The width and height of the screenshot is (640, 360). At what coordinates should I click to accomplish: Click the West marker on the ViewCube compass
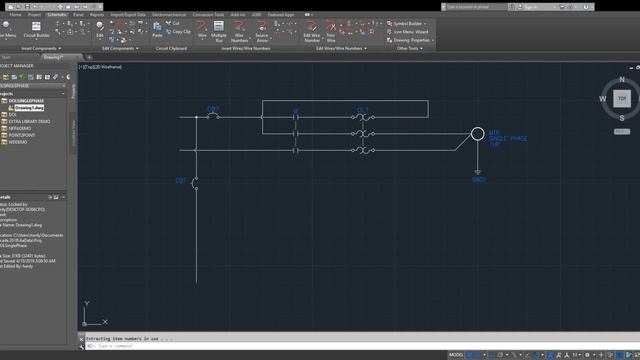pos(602,98)
